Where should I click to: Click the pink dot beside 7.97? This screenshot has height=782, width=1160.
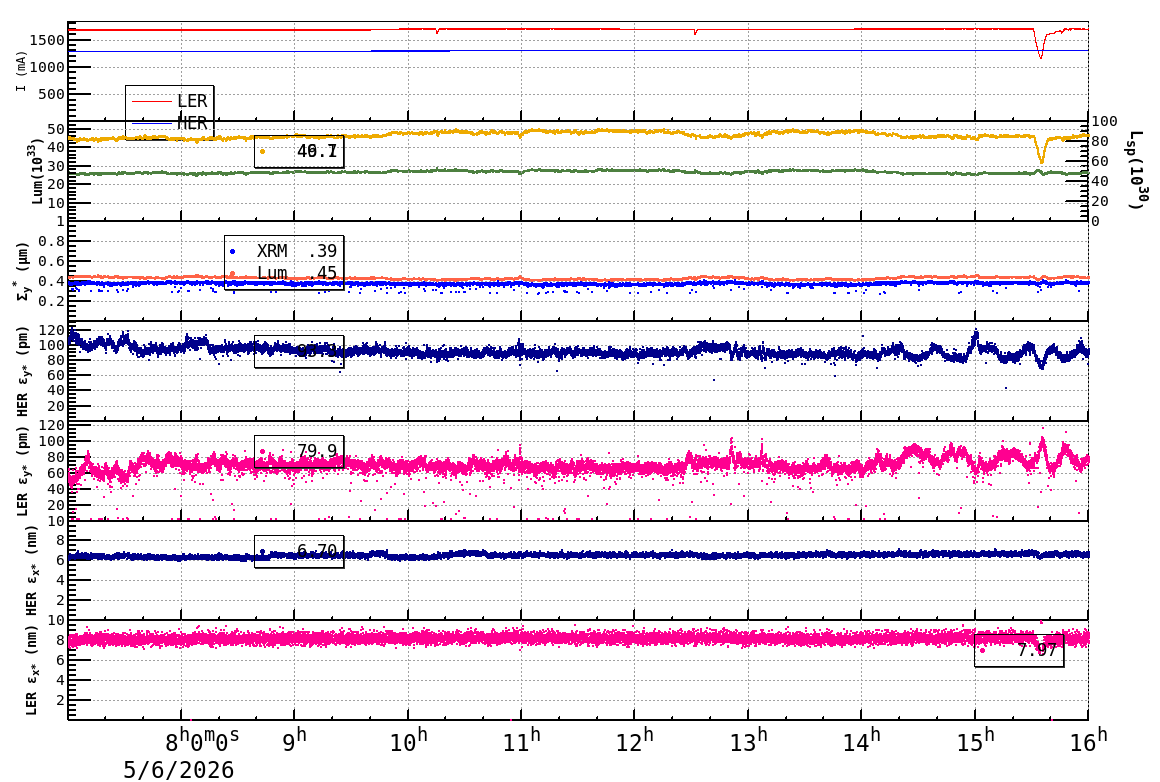pos(982,650)
